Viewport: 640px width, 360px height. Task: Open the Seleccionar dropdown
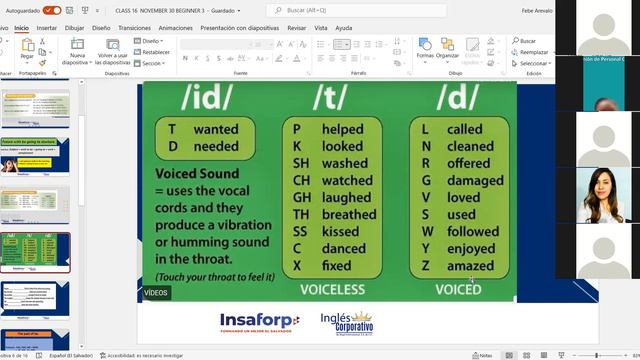(x=531, y=63)
